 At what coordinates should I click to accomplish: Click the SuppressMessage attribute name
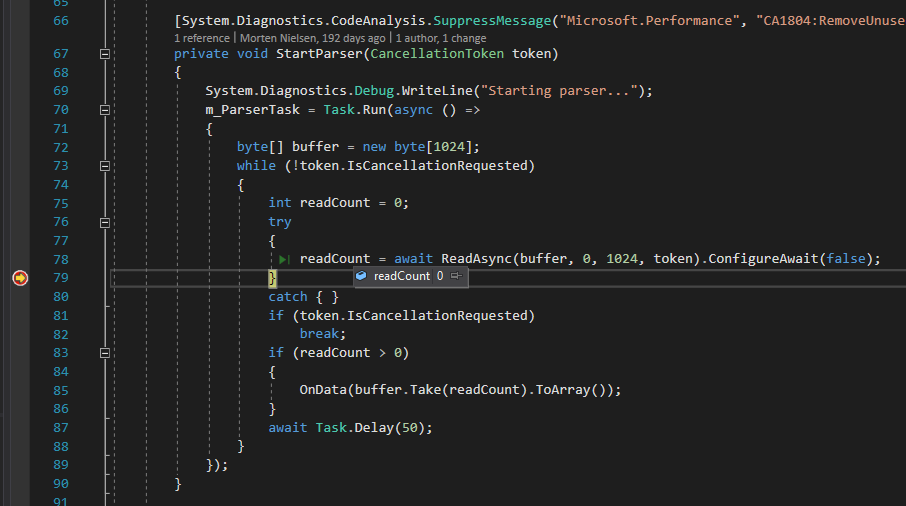click(492, 21)
